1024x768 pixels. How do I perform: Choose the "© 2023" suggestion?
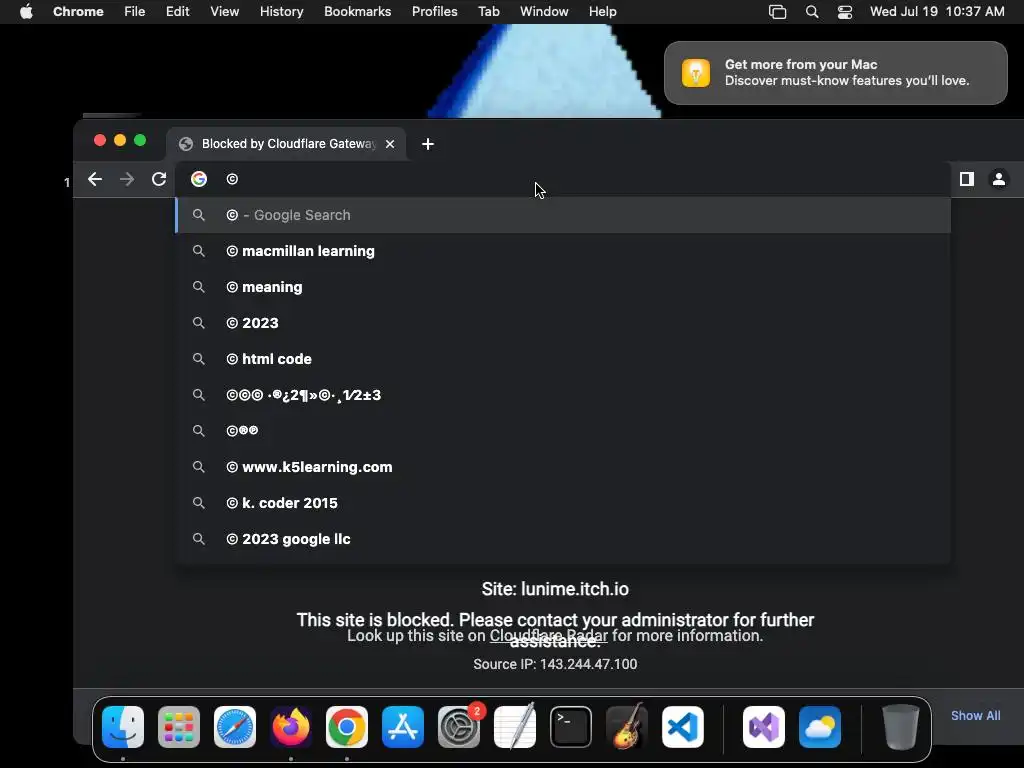coord(563,323)
